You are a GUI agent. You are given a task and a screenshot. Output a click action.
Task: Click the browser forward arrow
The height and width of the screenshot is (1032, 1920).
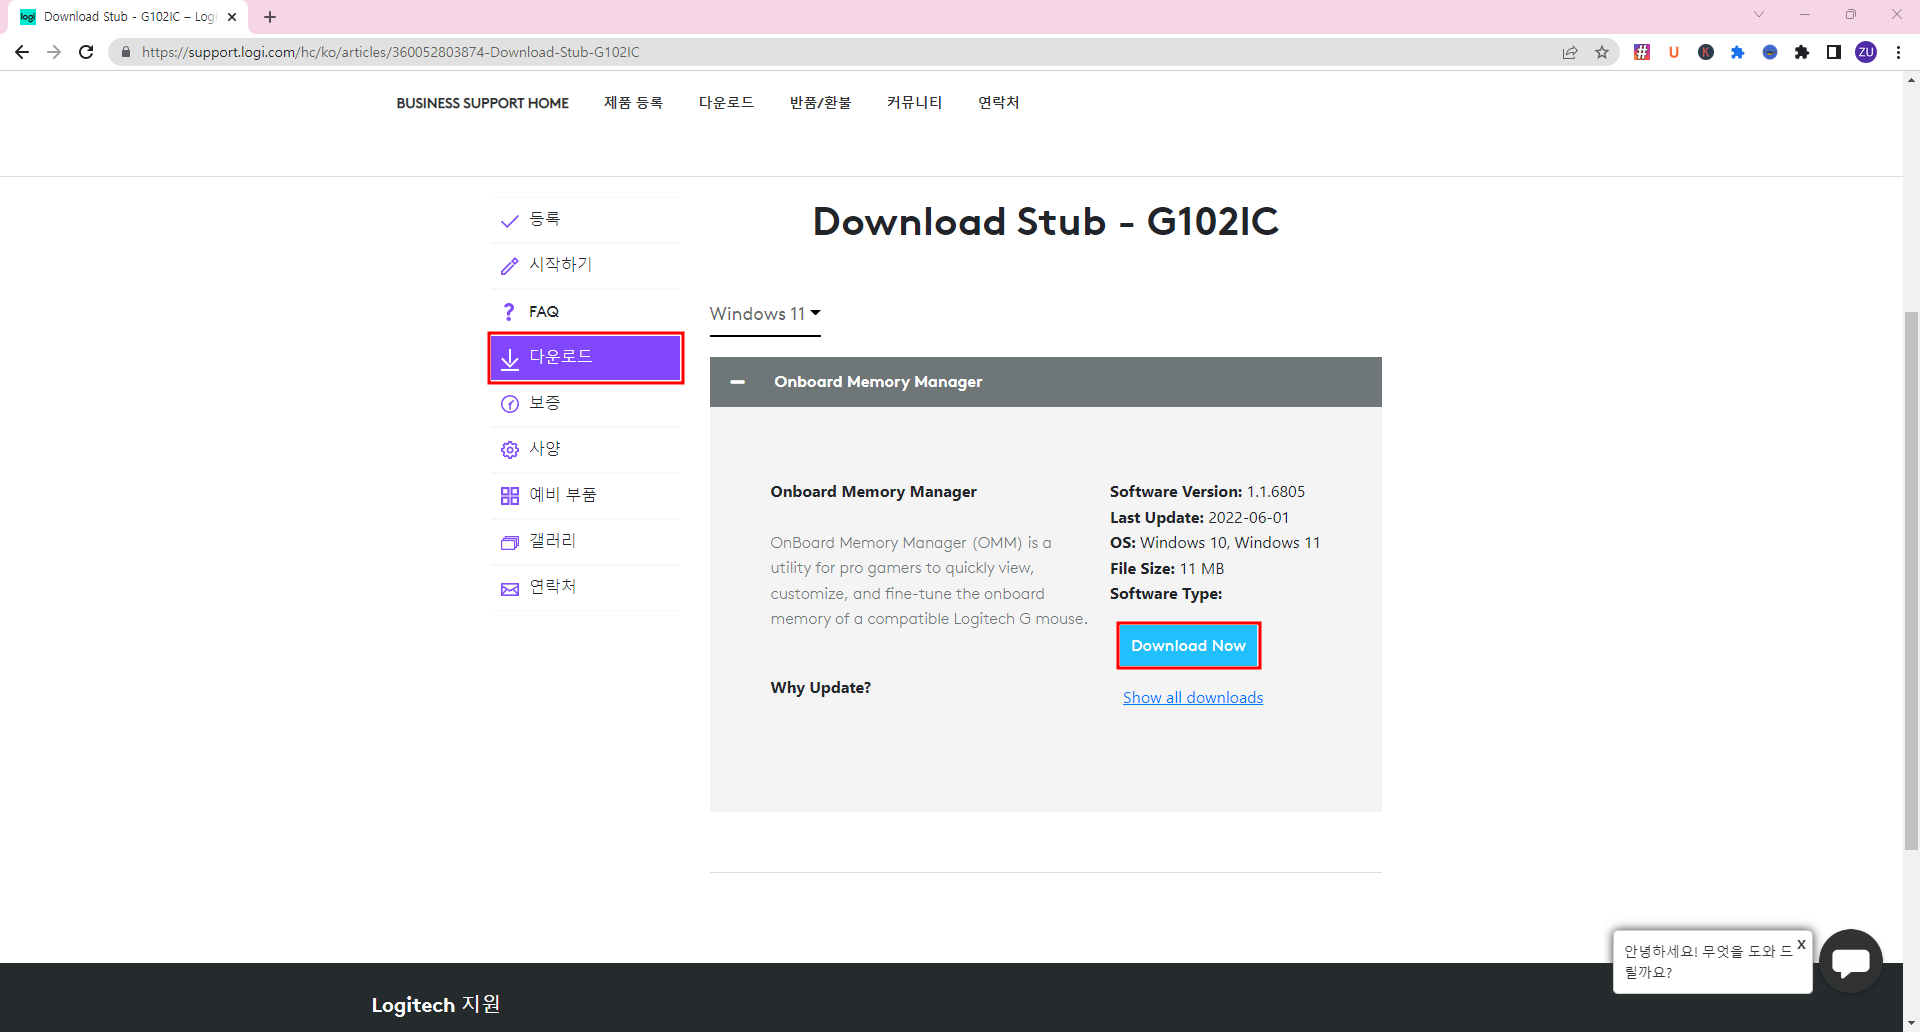(x=54, y=52)
